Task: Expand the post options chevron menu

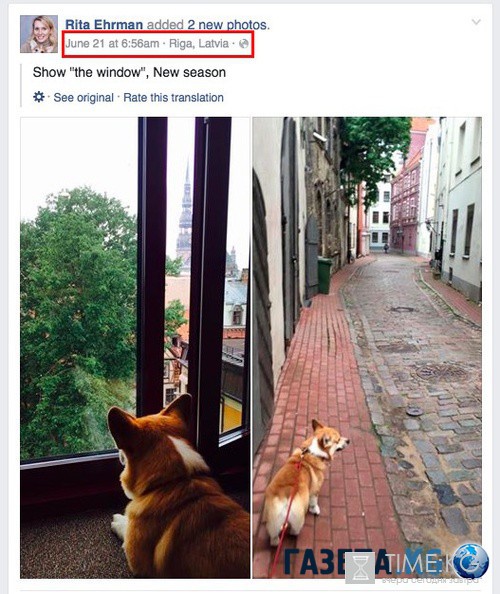Action: click(x=476, y=22)
